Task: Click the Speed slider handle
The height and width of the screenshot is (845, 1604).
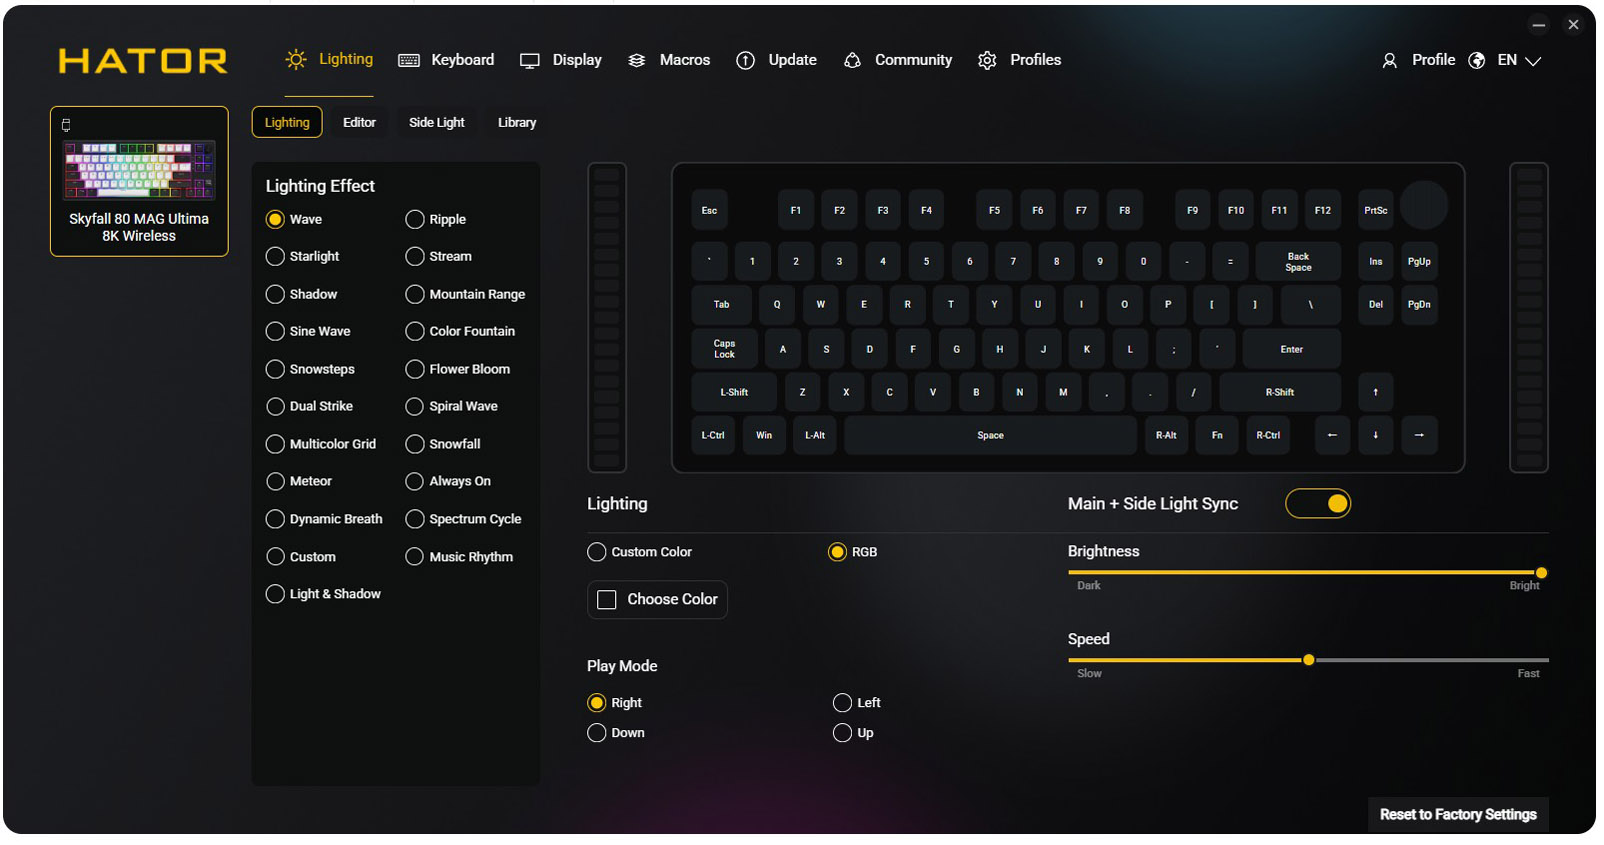Action: pos(1308,661)
